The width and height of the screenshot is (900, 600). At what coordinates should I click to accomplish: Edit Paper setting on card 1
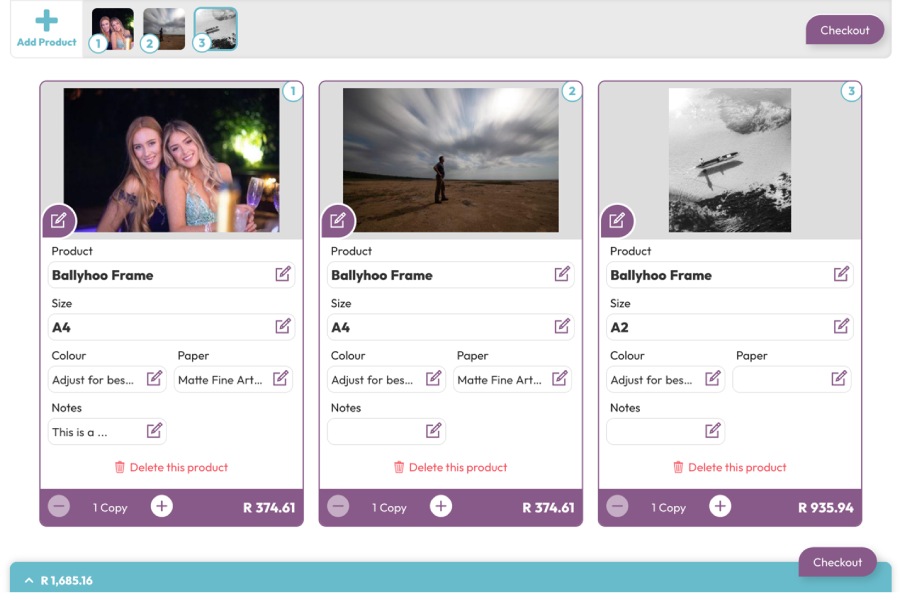tap(280, 378)
